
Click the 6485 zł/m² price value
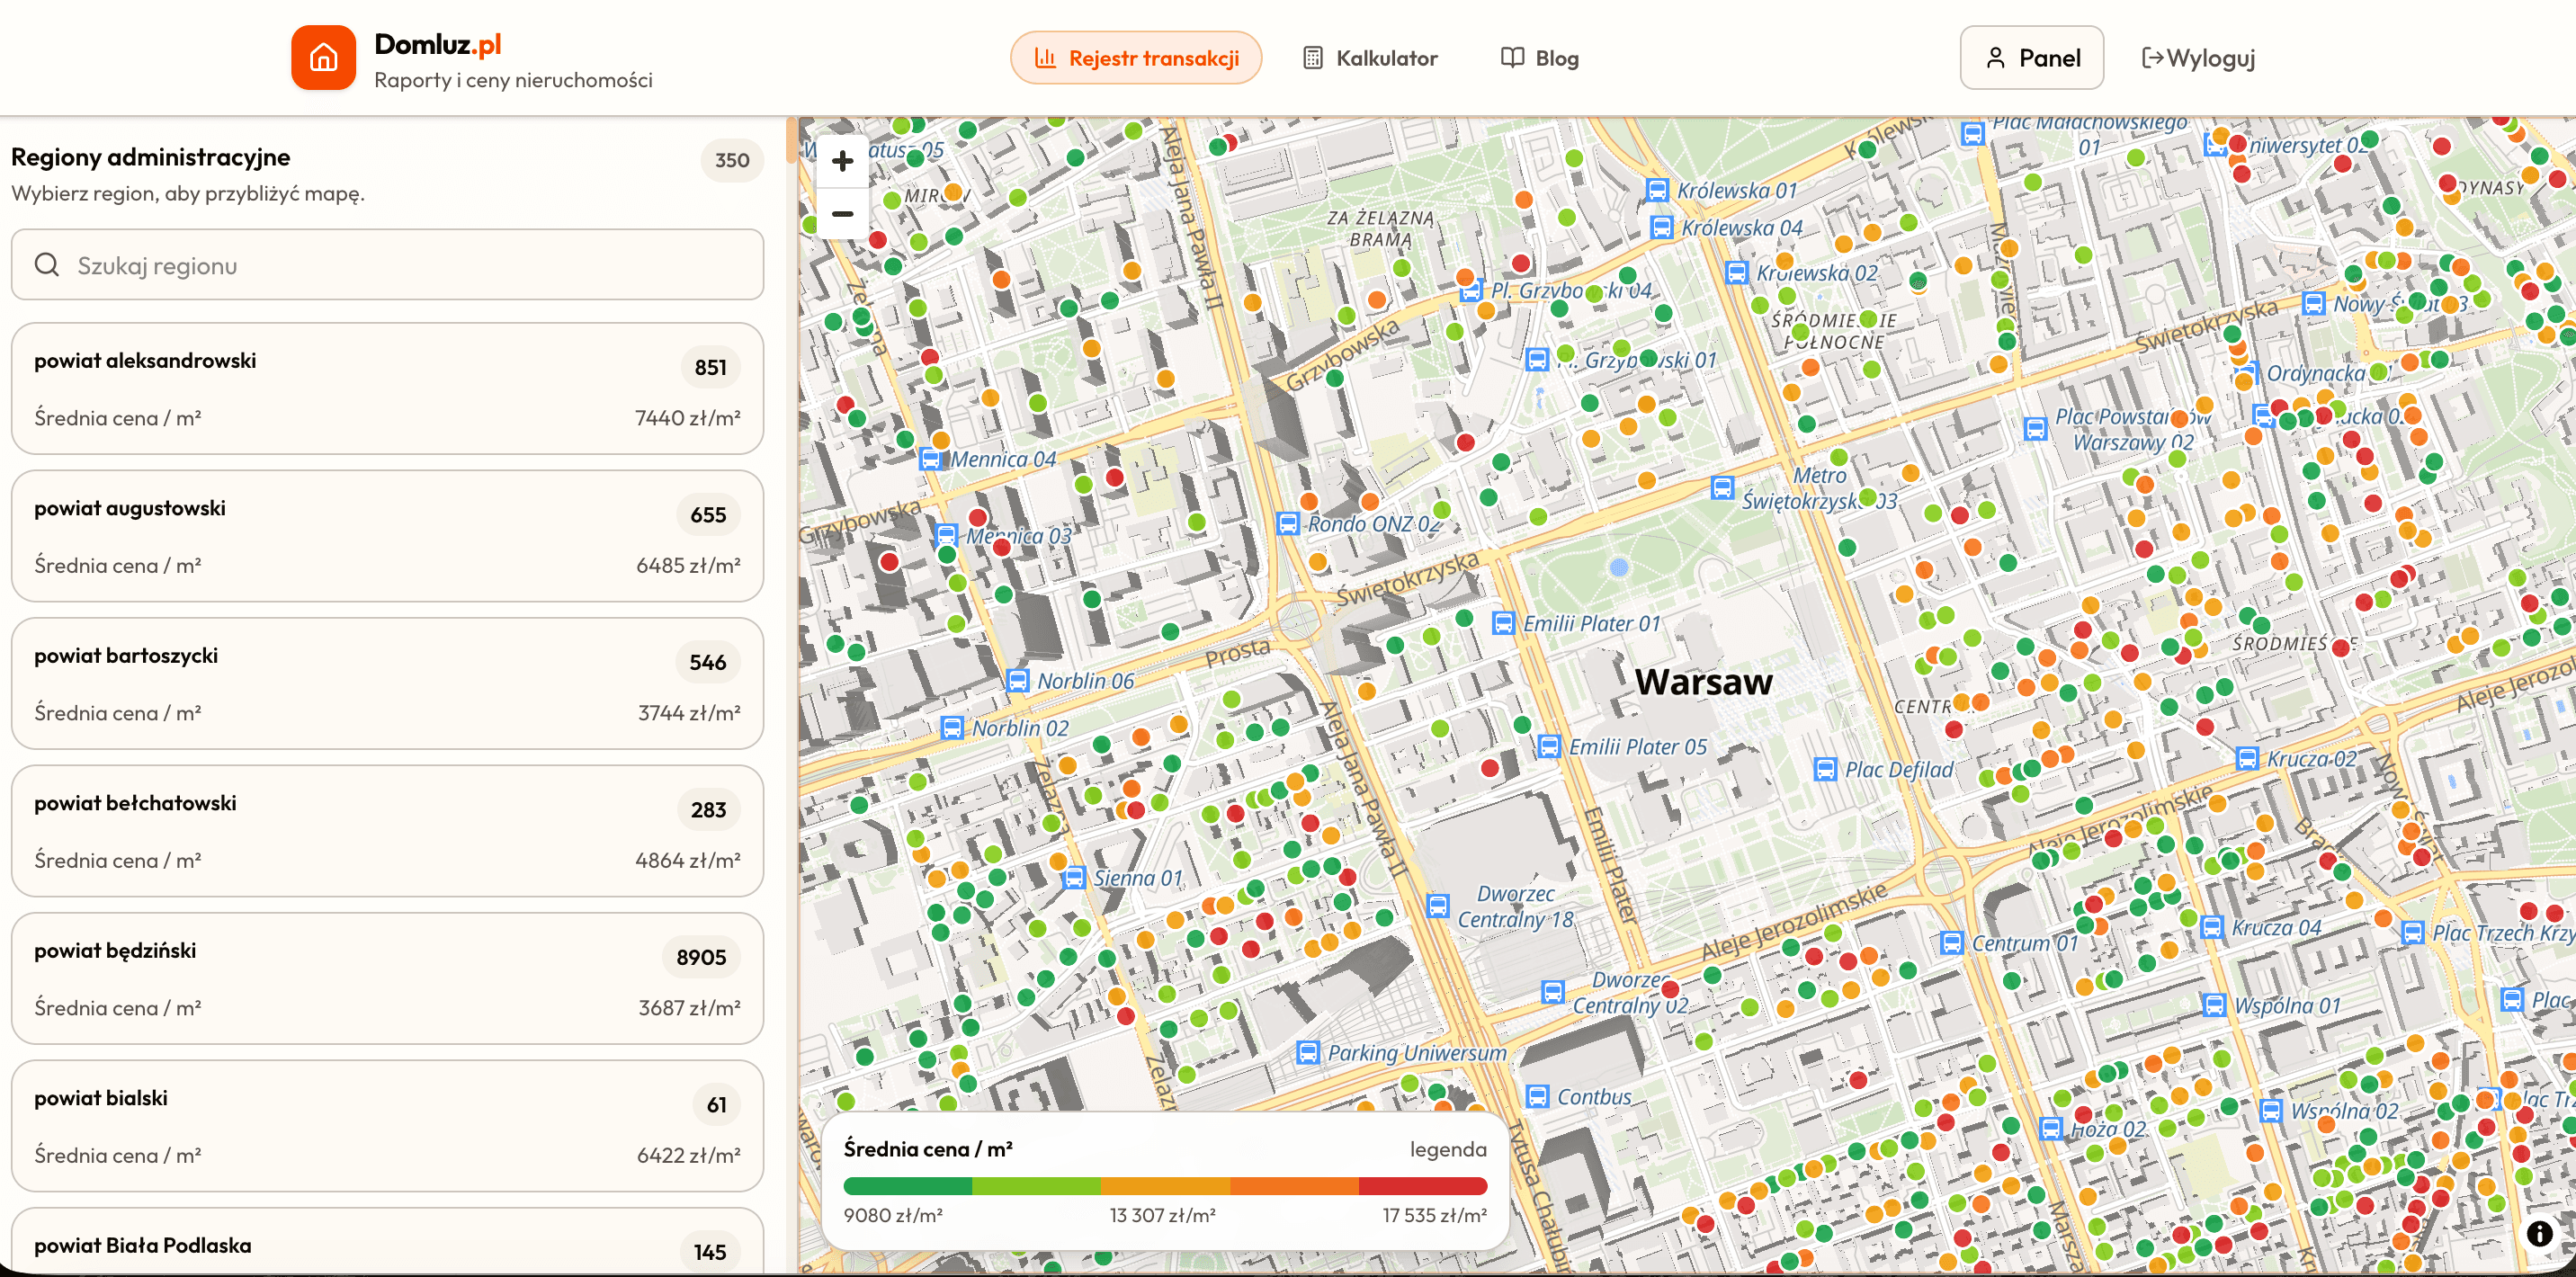coord(689,566)
